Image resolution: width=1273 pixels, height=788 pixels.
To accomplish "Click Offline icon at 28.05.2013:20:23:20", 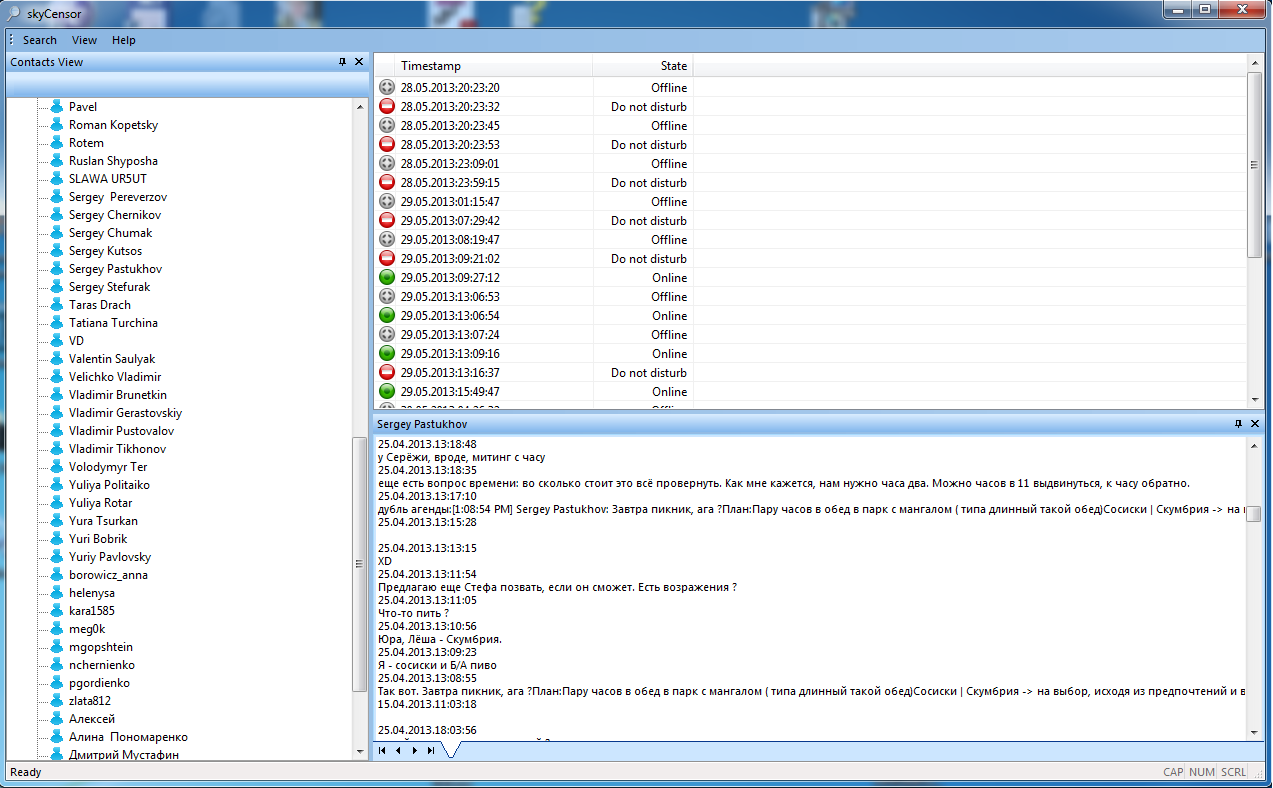I will point(387,87).
